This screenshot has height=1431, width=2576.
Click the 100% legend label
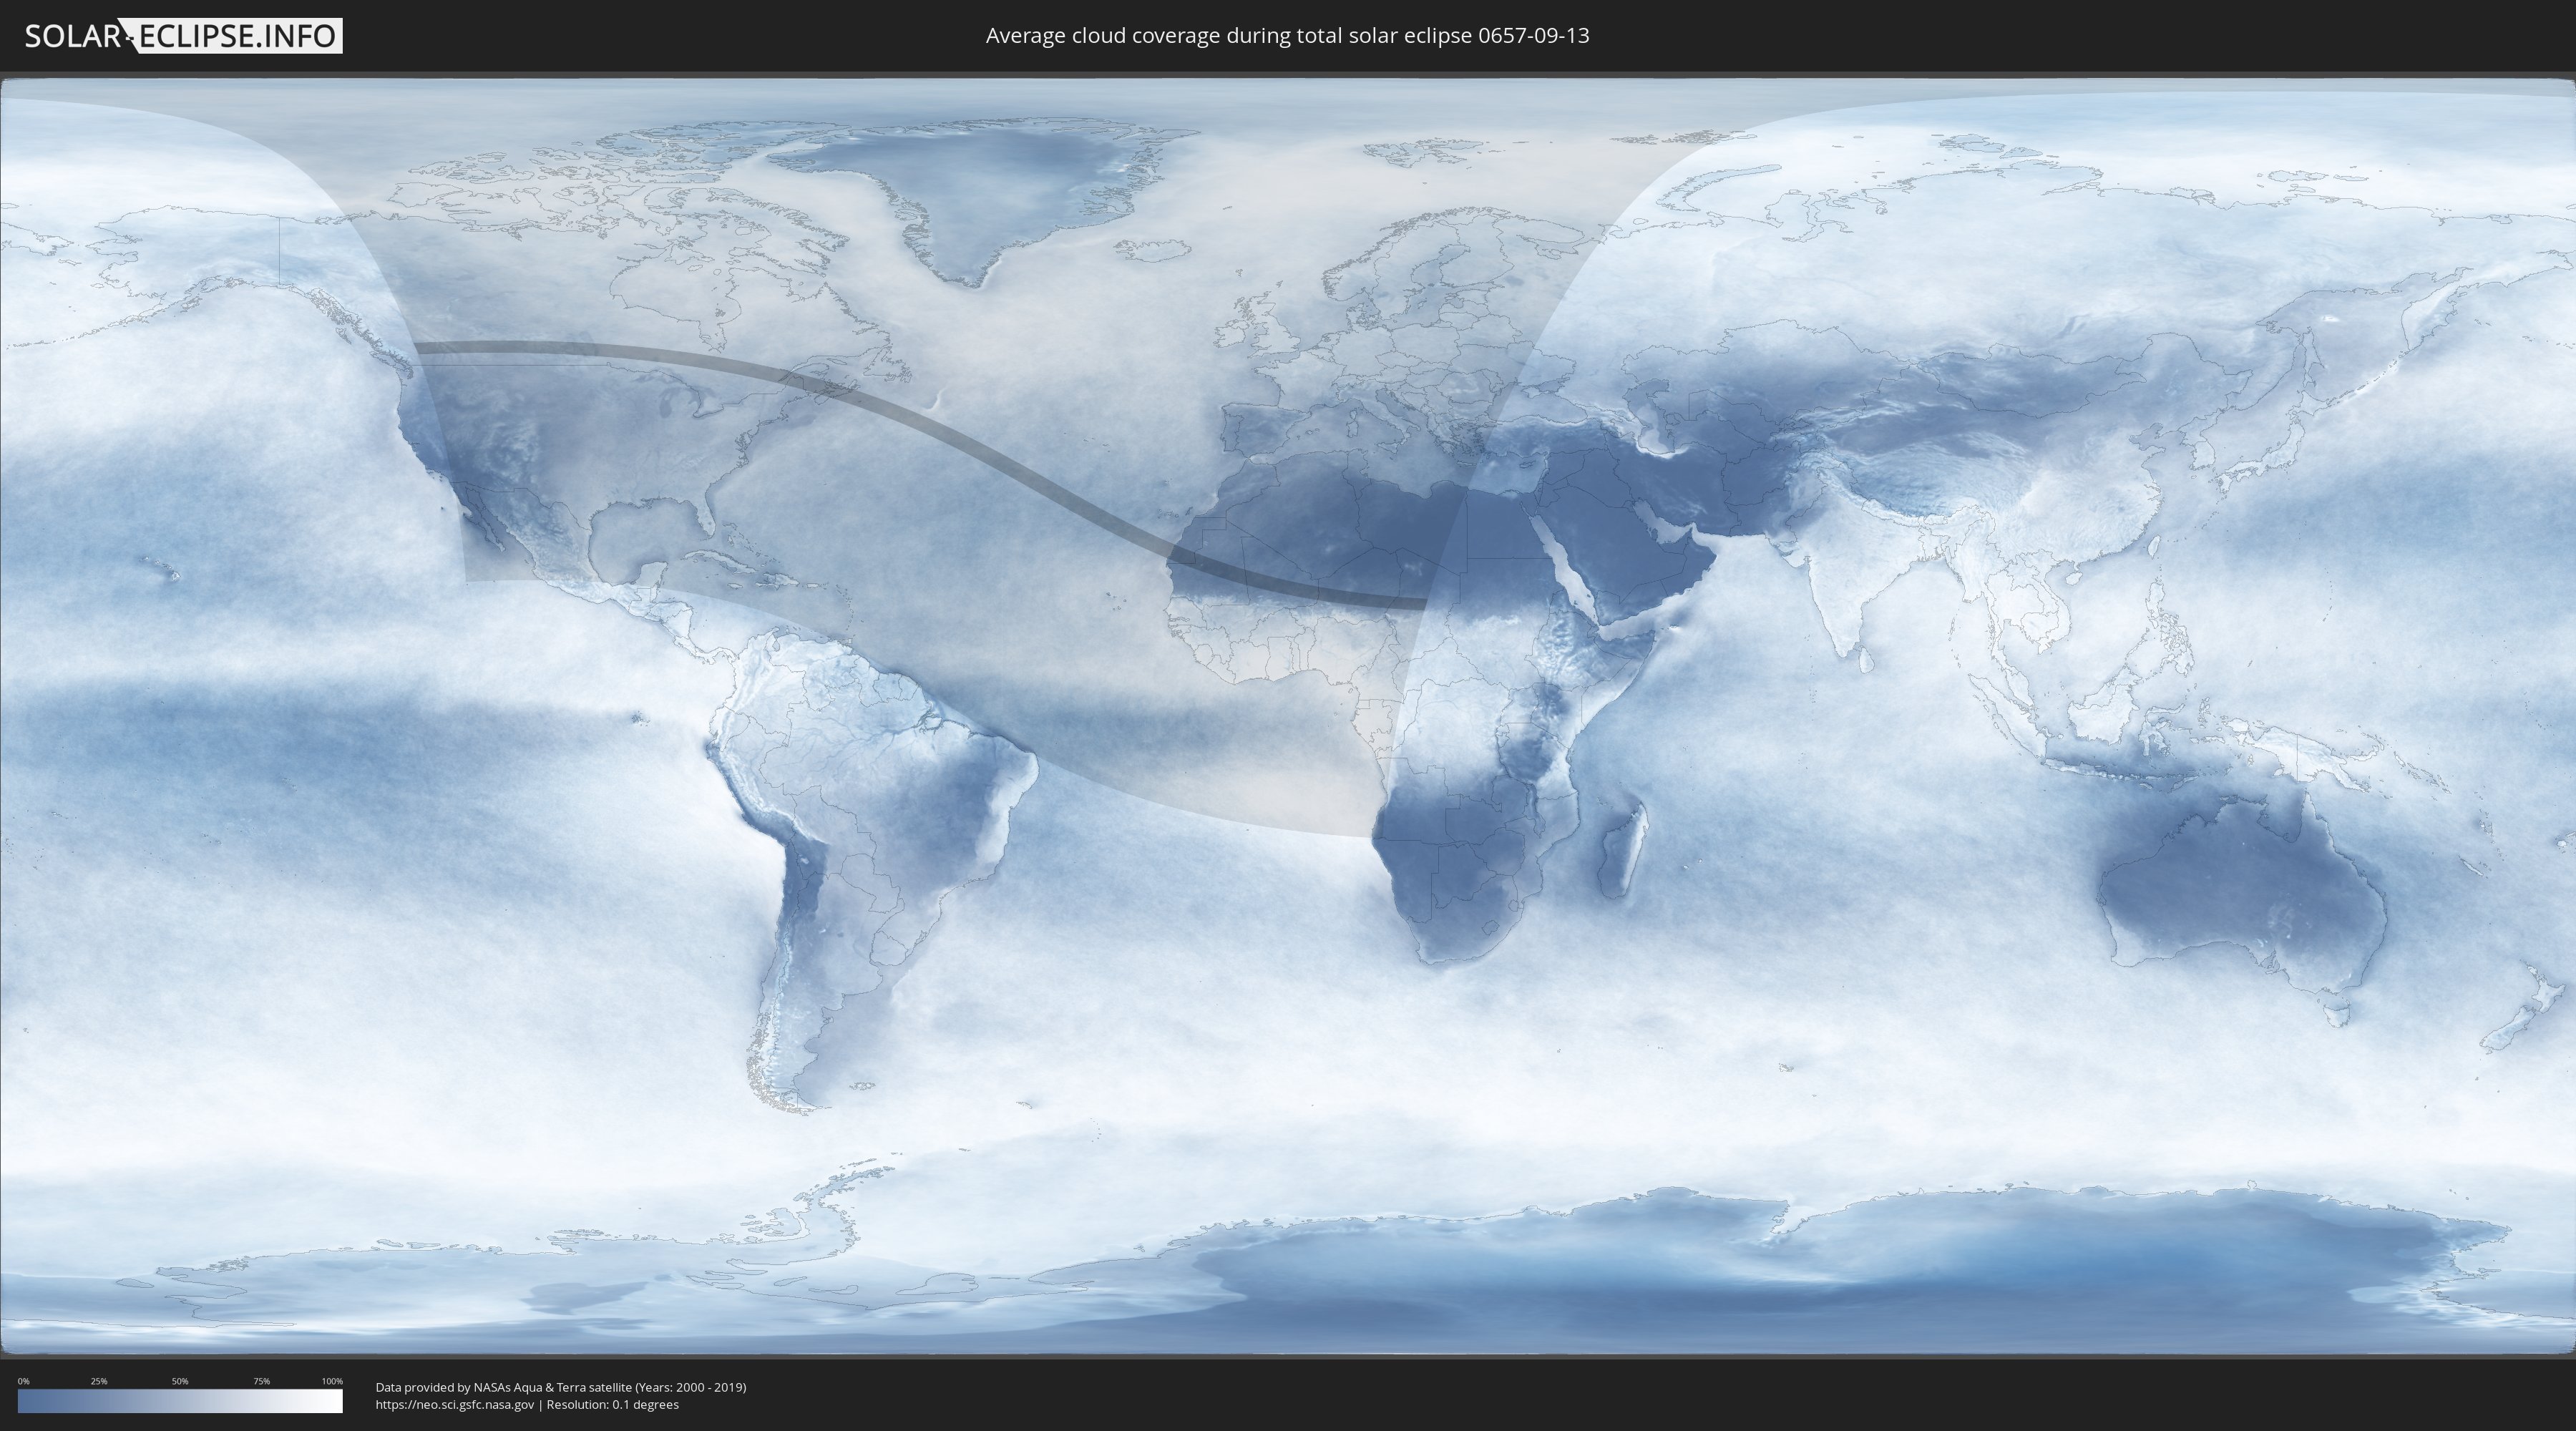tap(332, 1381)
